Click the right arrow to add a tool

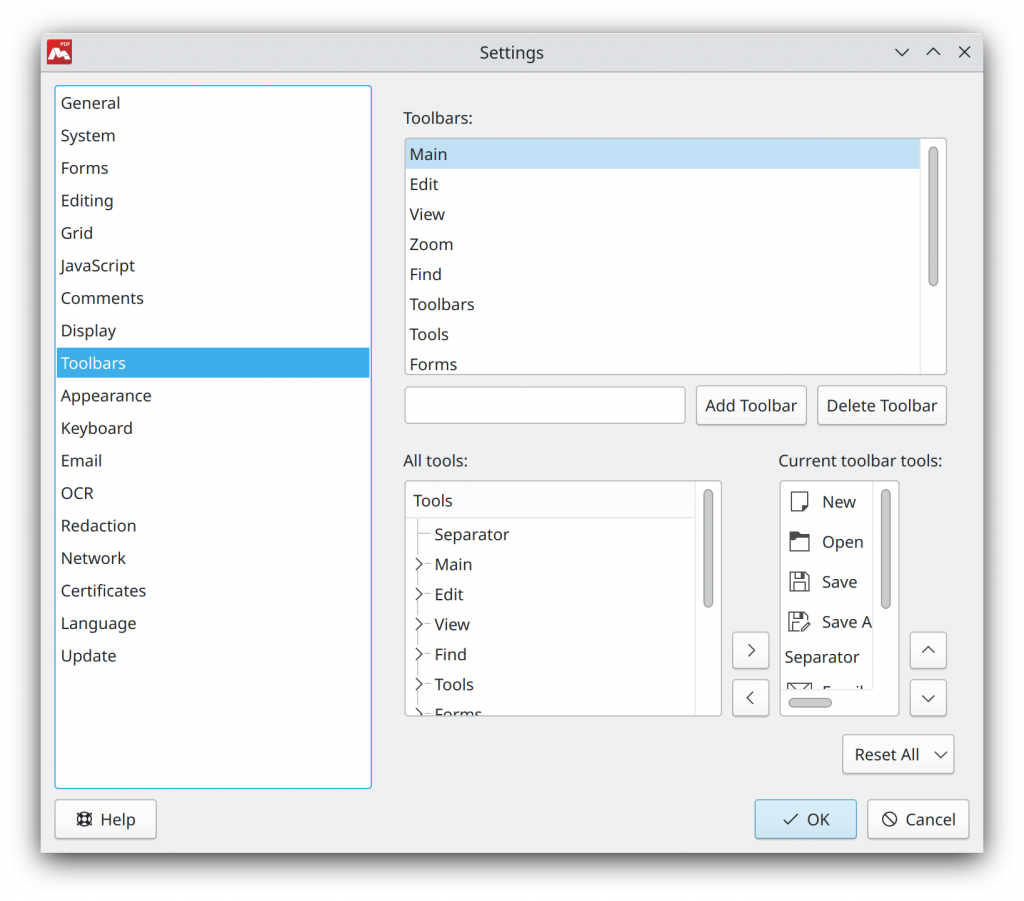pos(751,650)
